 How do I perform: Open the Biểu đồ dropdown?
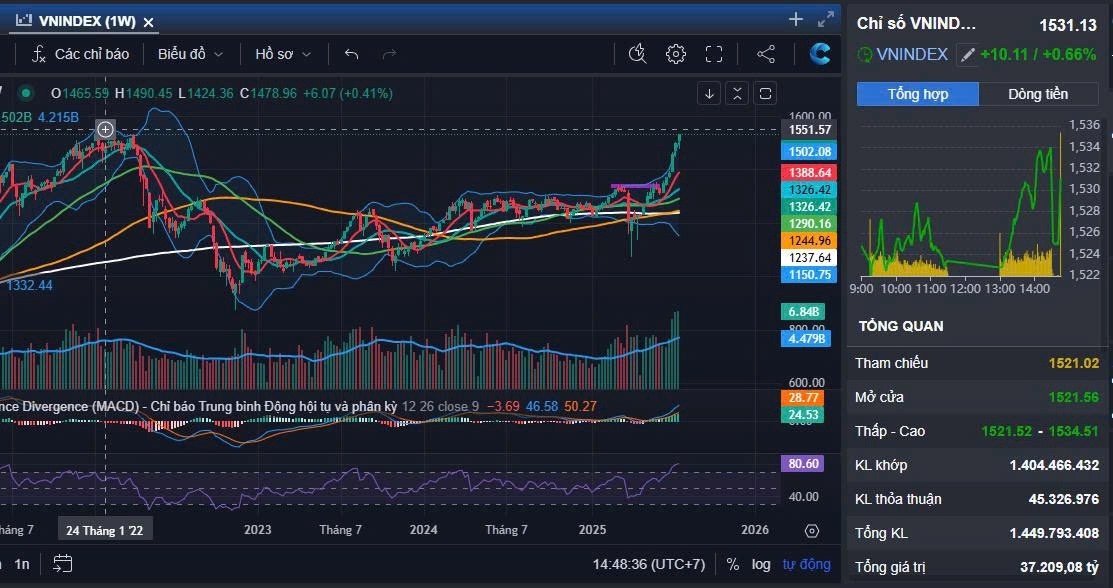point(190,54)
